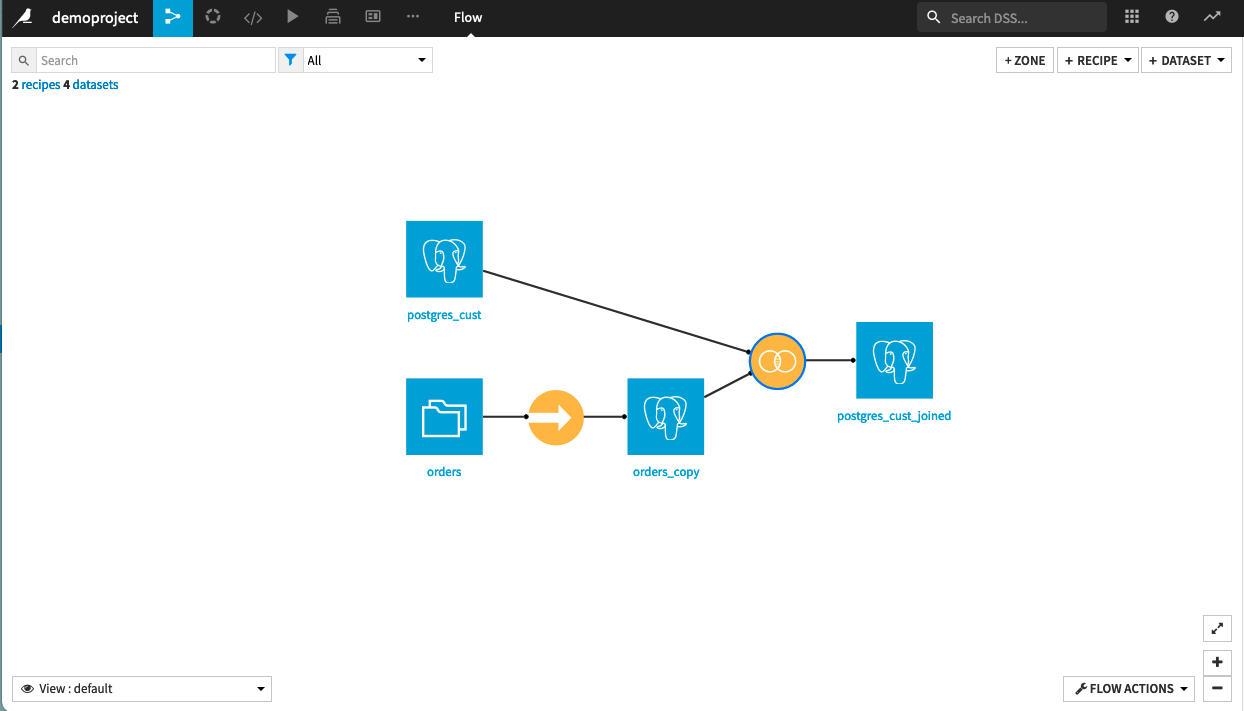Click the demoproject project name

pyautogui.click(x=95, y=17)
